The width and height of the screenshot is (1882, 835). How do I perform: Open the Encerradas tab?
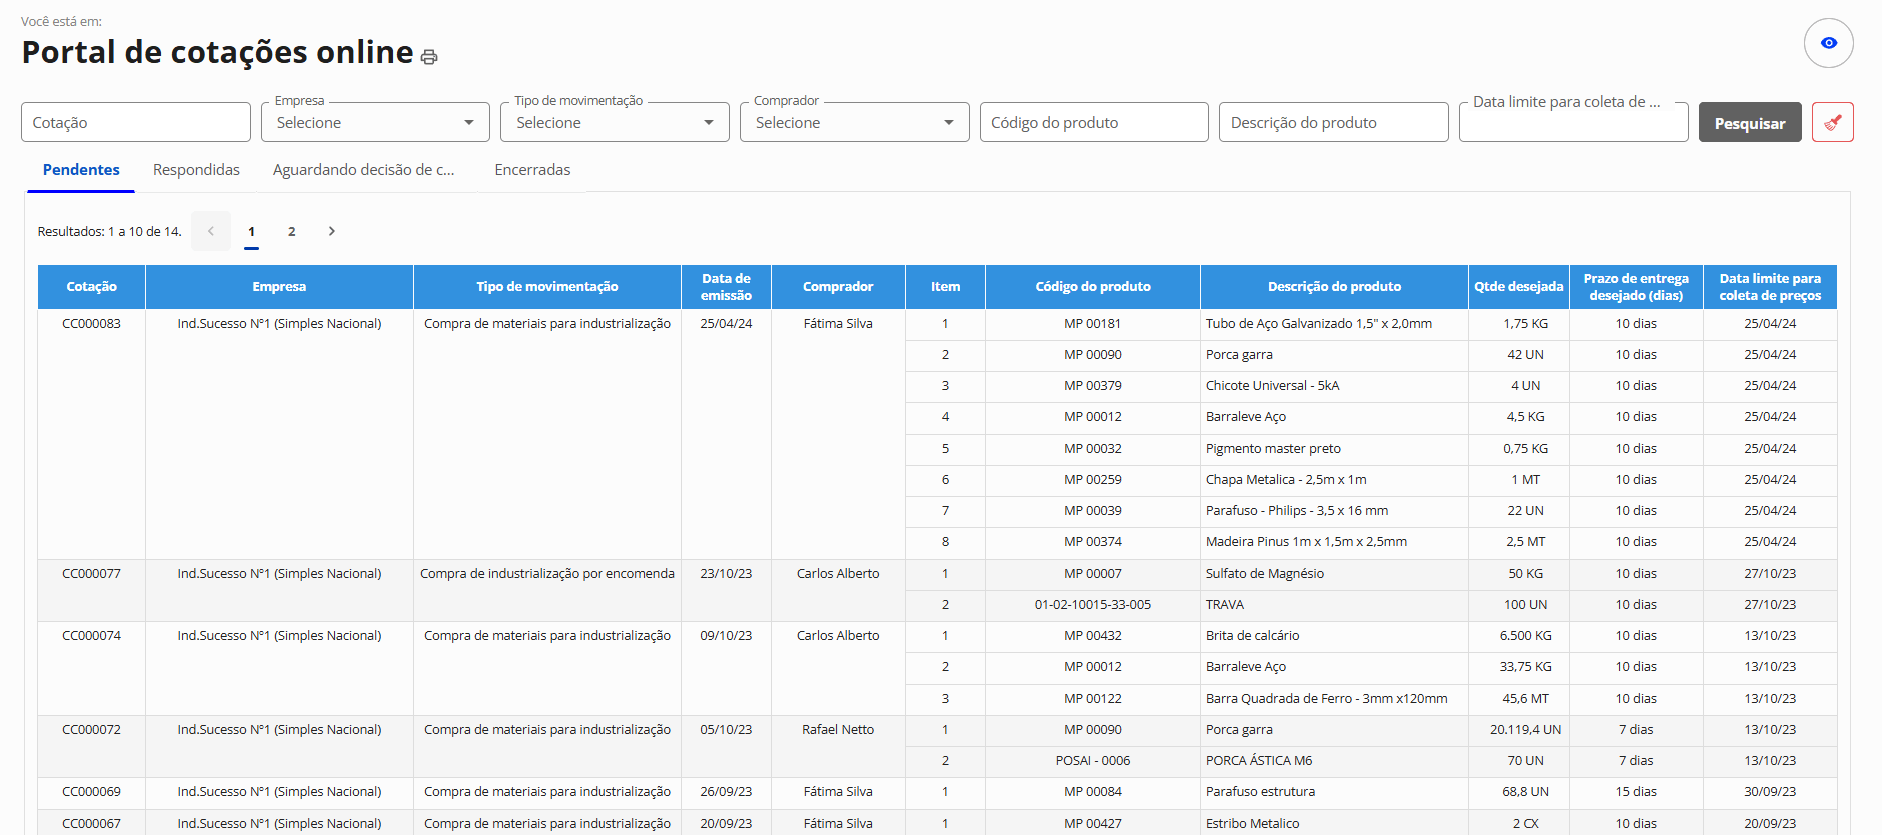(532, 170)
